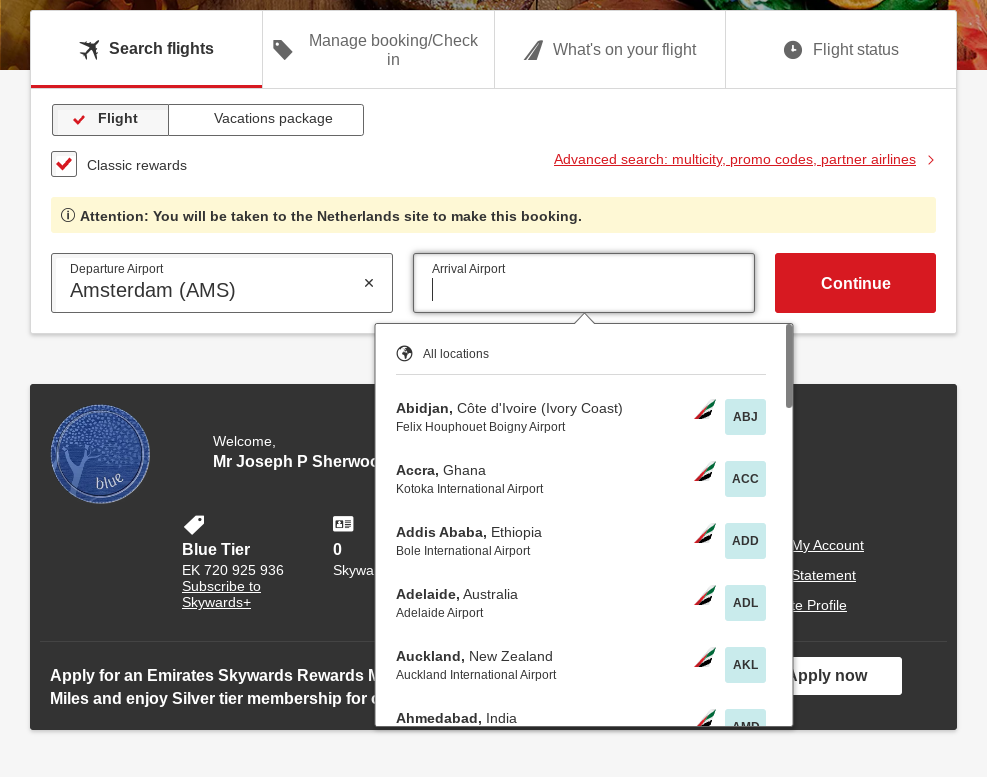Click the Departure Airport field
The width and height of the screenshot is (987, 777).
coord(222,283)
